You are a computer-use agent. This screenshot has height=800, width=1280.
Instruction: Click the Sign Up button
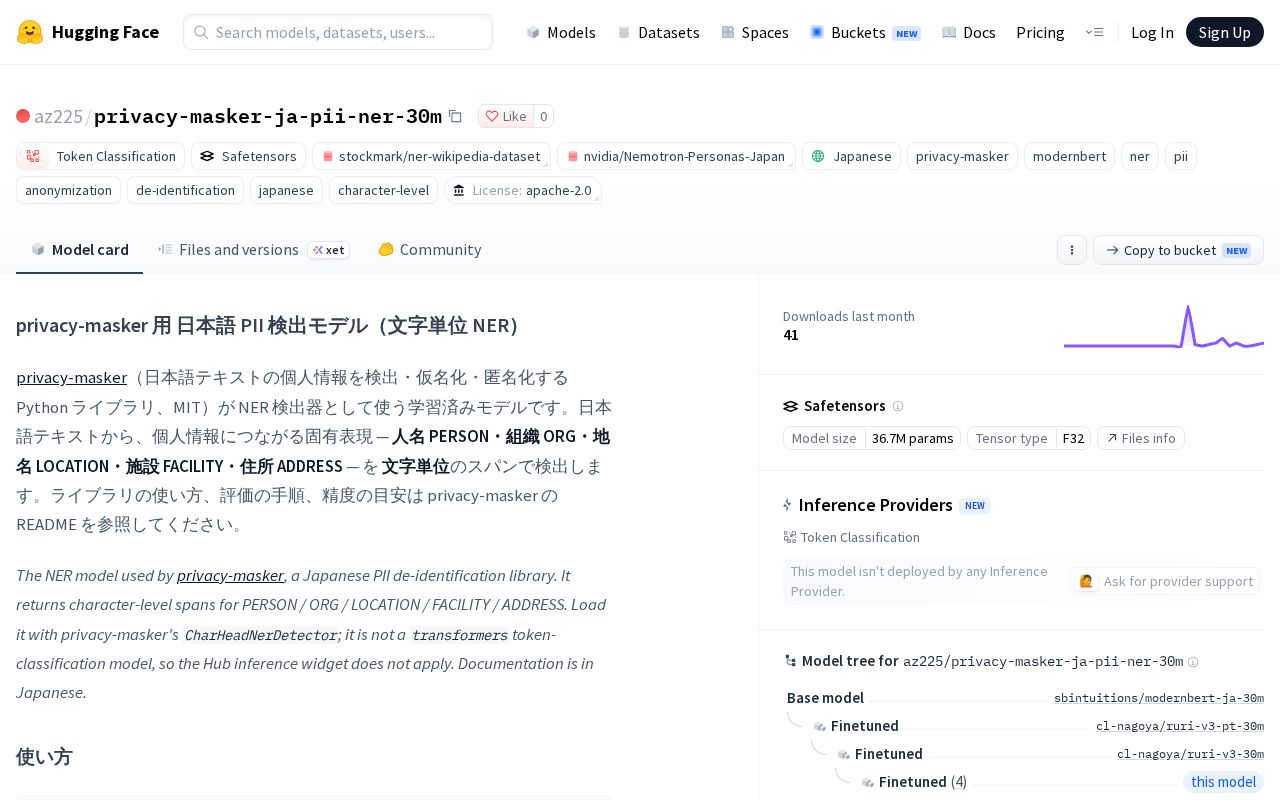click(1225, 32)
